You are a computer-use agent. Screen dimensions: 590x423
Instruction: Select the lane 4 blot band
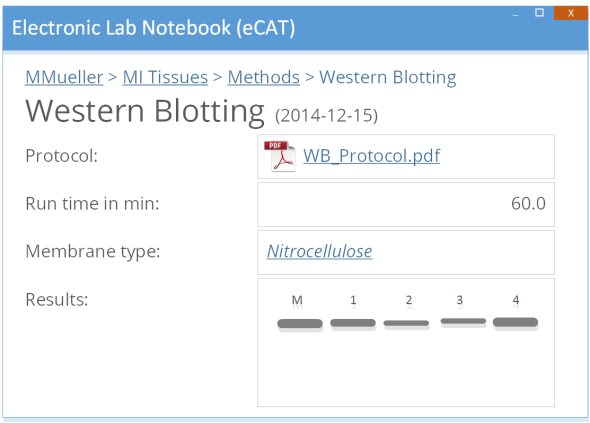coord(515,322)
